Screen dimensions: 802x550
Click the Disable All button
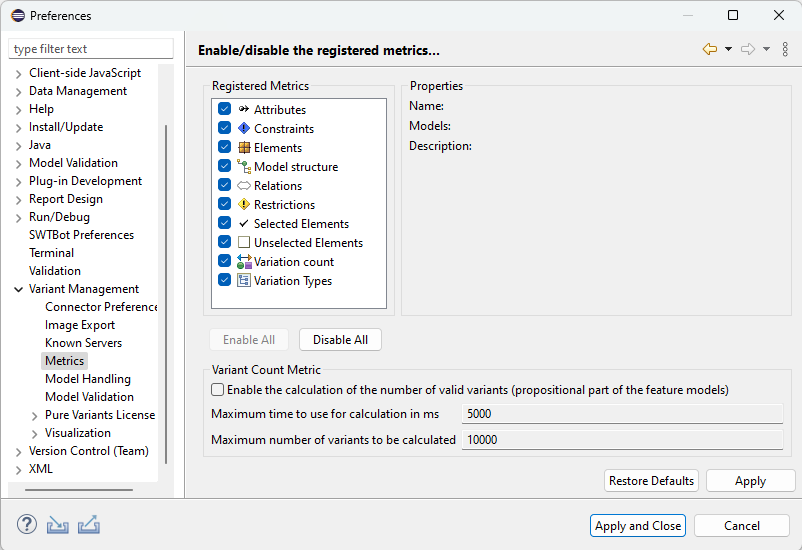coord(340,340)
